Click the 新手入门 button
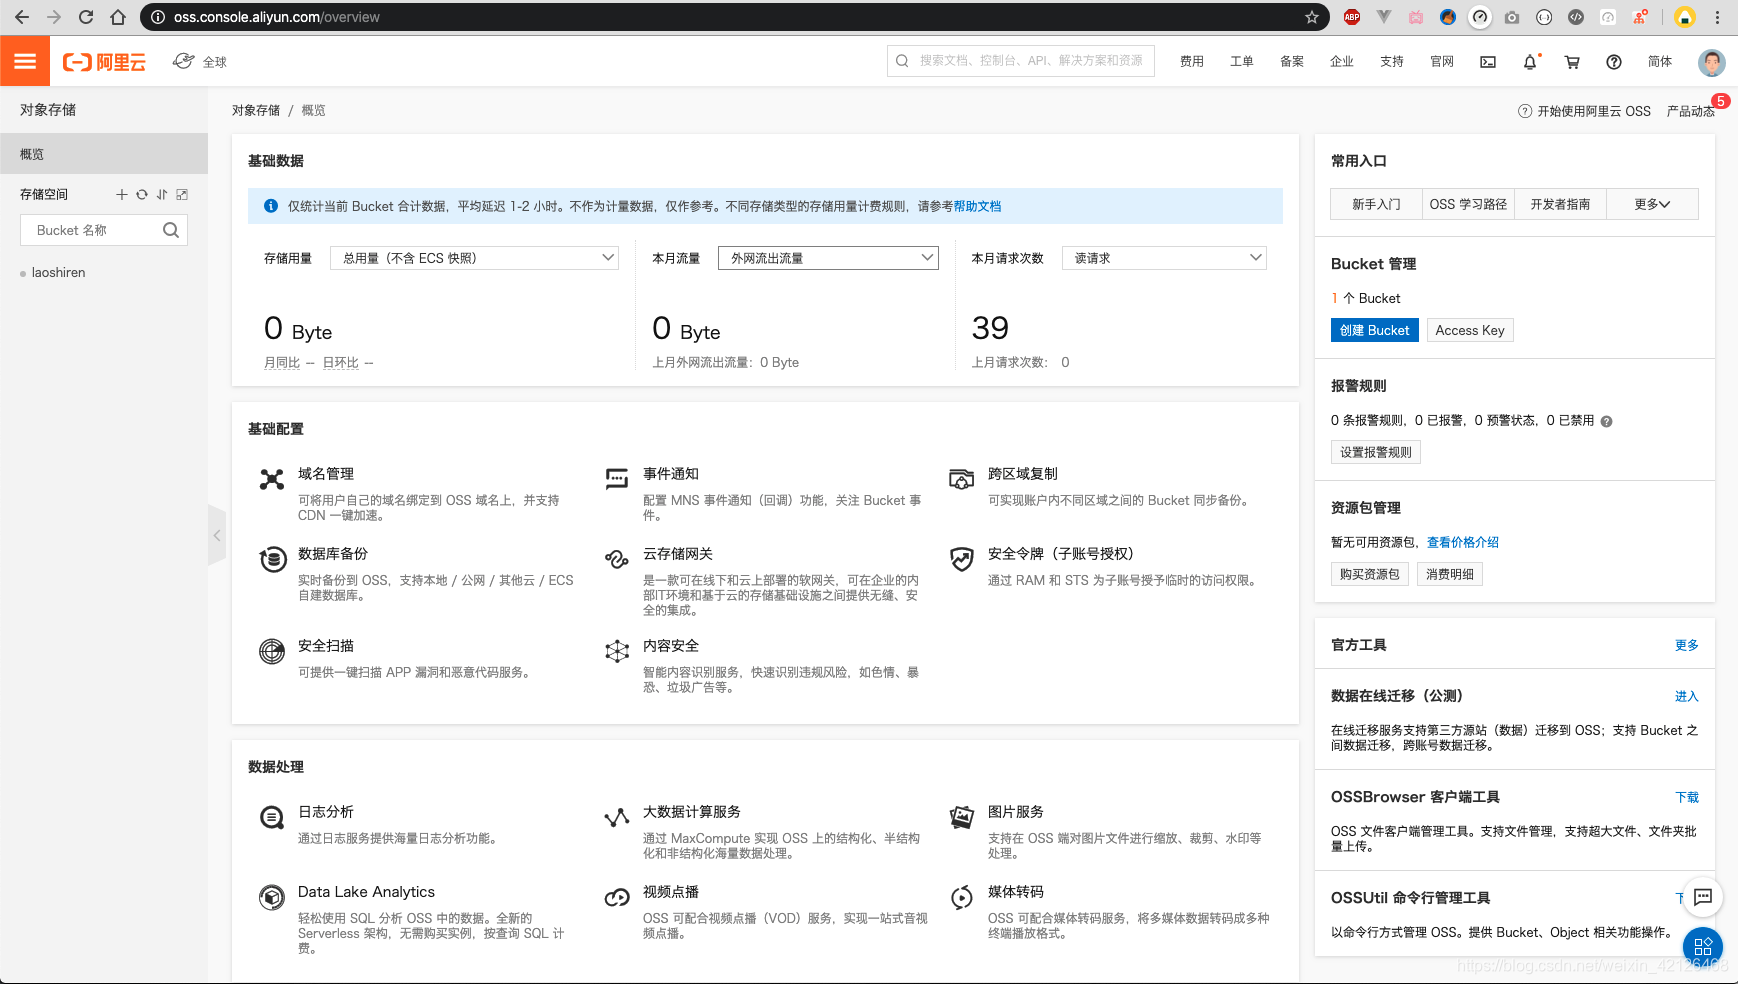 [1376, 204]
